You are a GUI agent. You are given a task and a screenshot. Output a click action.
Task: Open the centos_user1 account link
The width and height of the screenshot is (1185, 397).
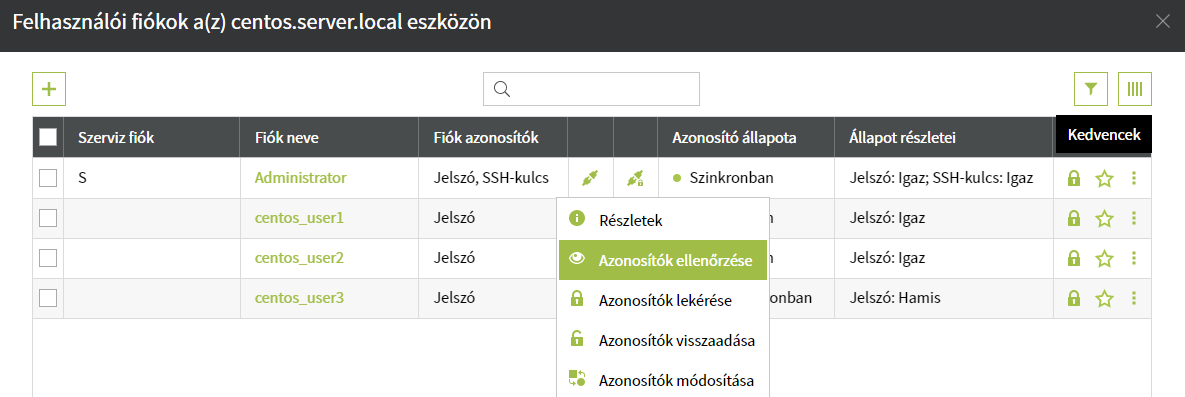pyautogui.click(x=299, y=218)
